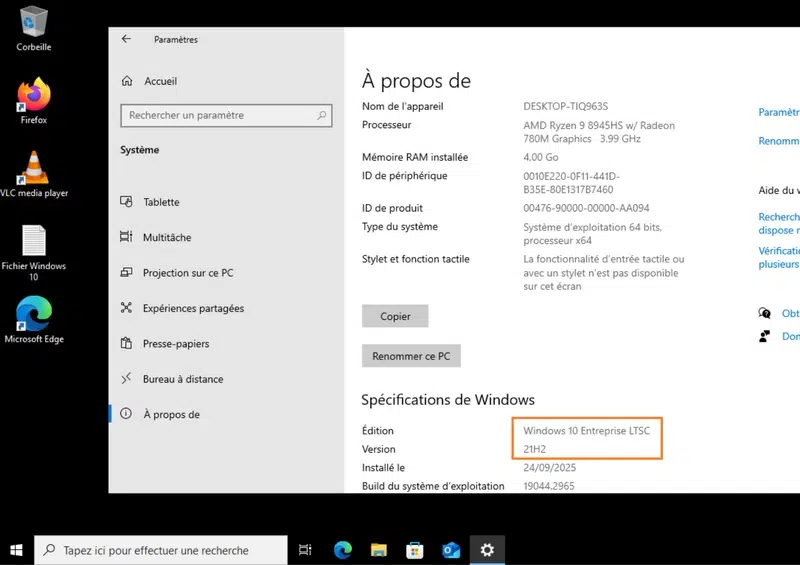The image size is (800, 565).
Task: Click the Windows 10 Entreprise LTSC edition
Action: [x=587, y=431]
